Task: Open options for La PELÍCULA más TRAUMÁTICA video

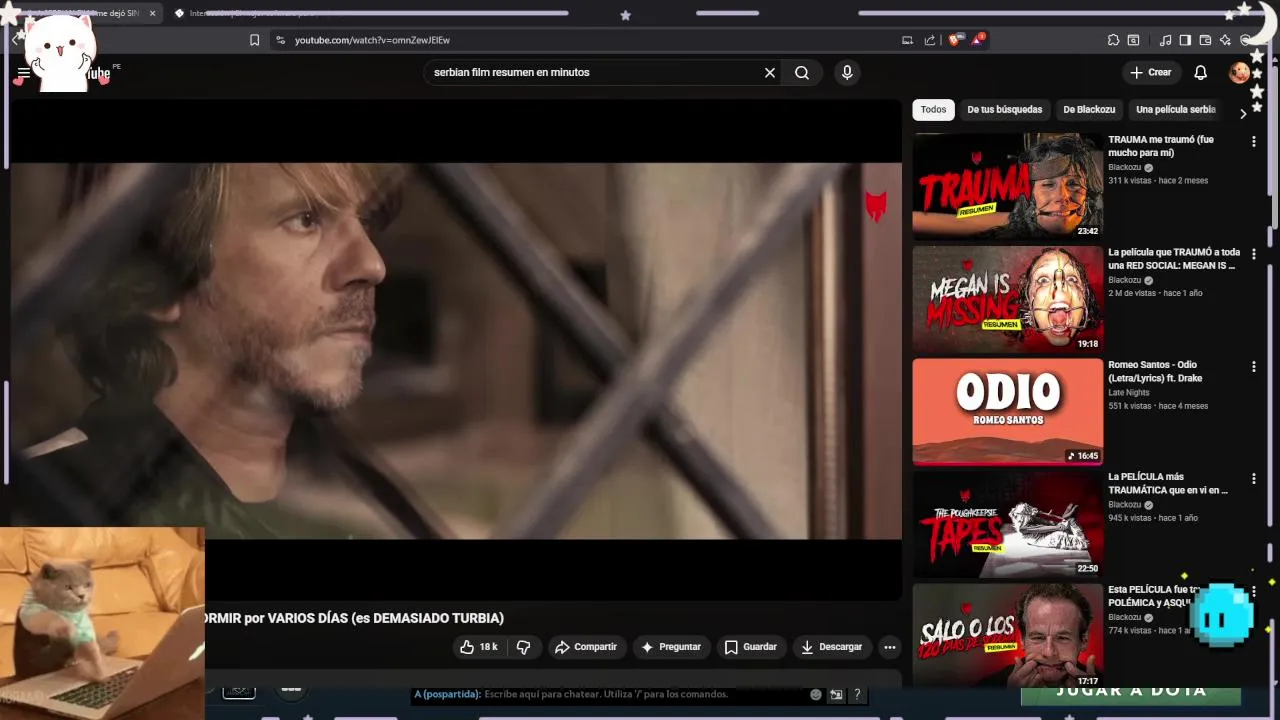Action: pyautogui.click(x=1253, y=479)
